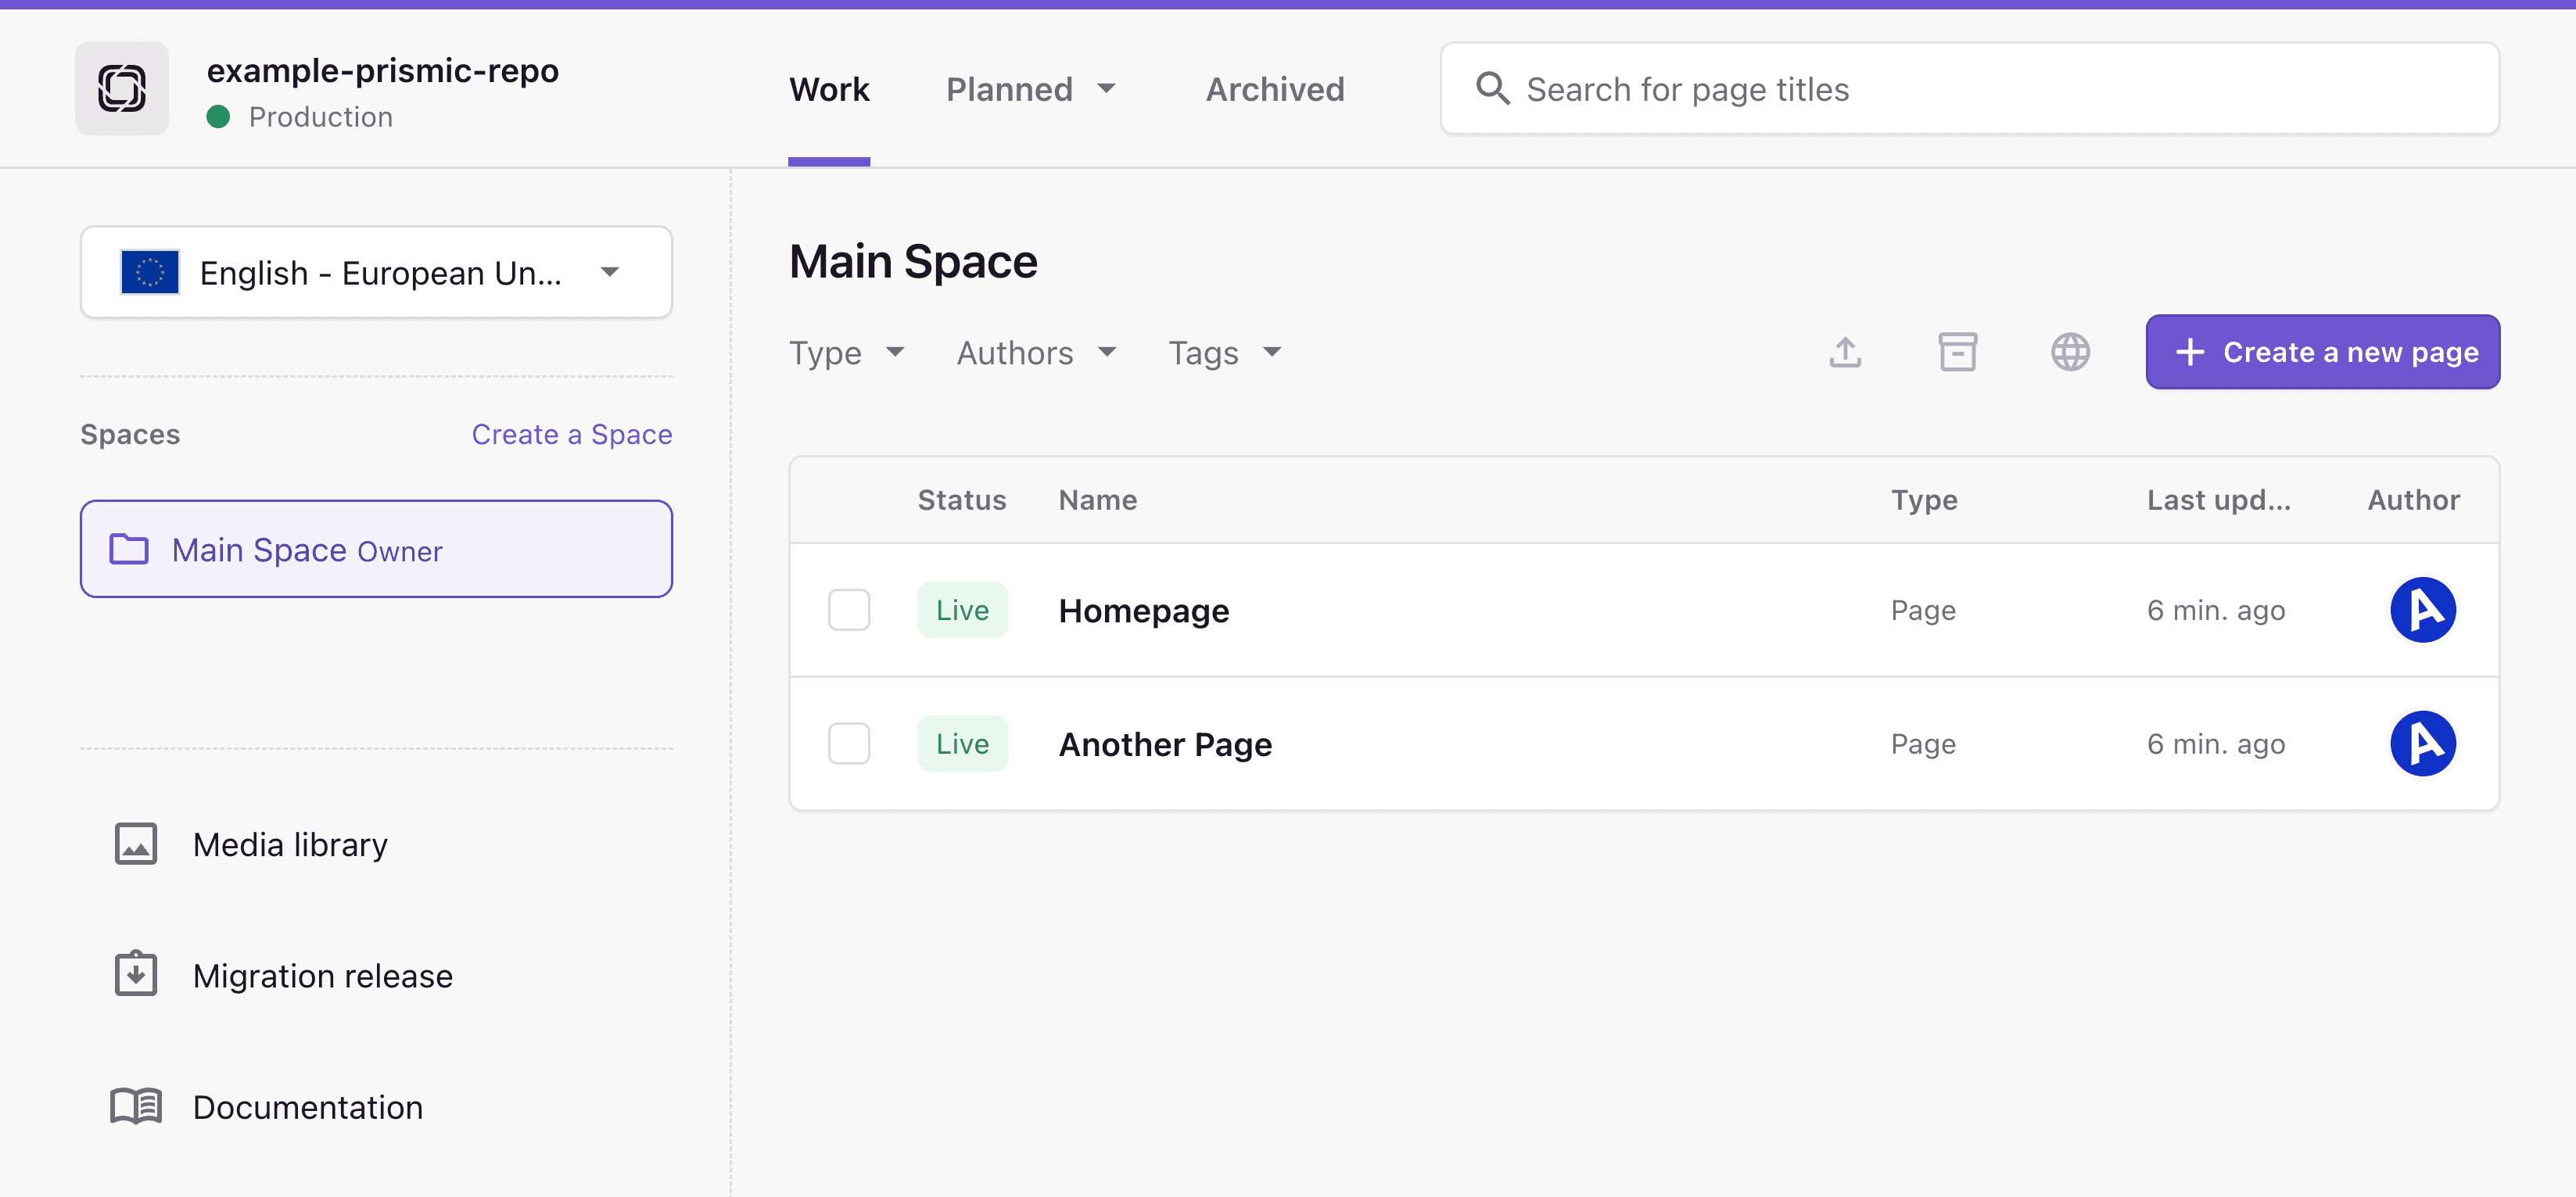Click the Migration release icon

tap(136, 974)
